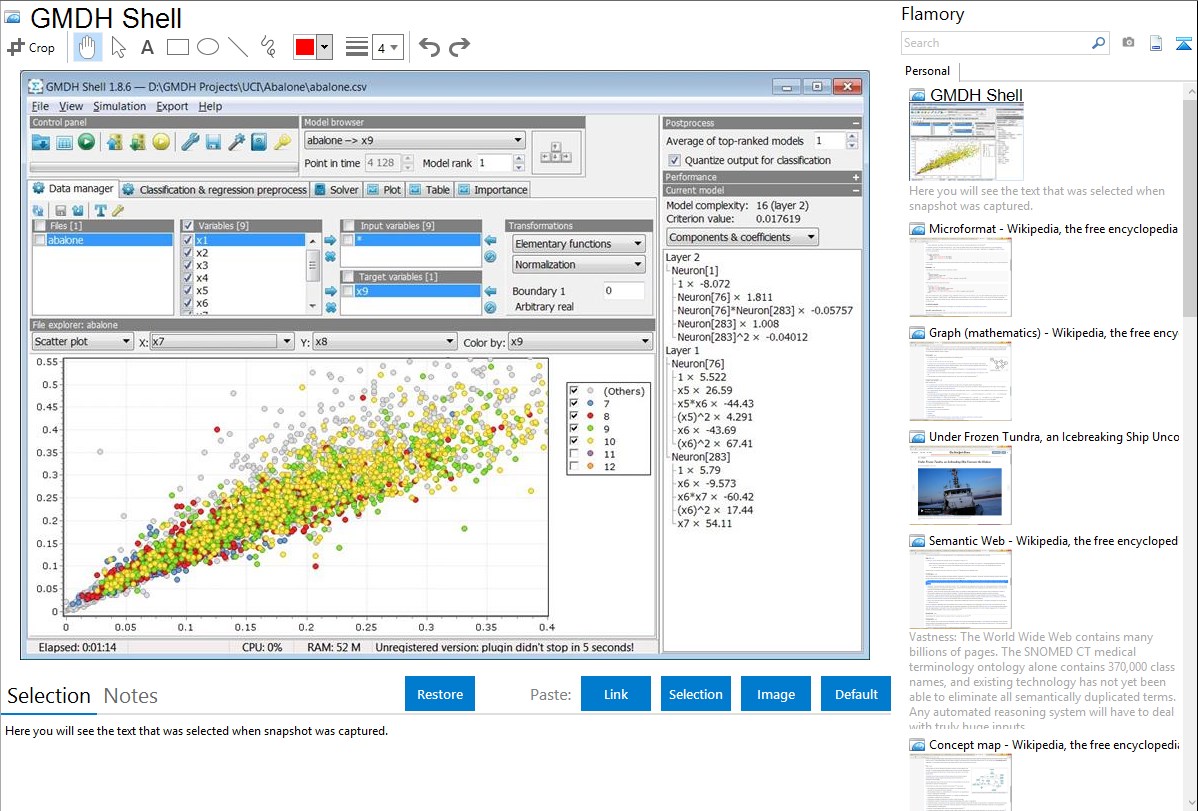Click the right arrow beside Input variables list

[330, 240]
